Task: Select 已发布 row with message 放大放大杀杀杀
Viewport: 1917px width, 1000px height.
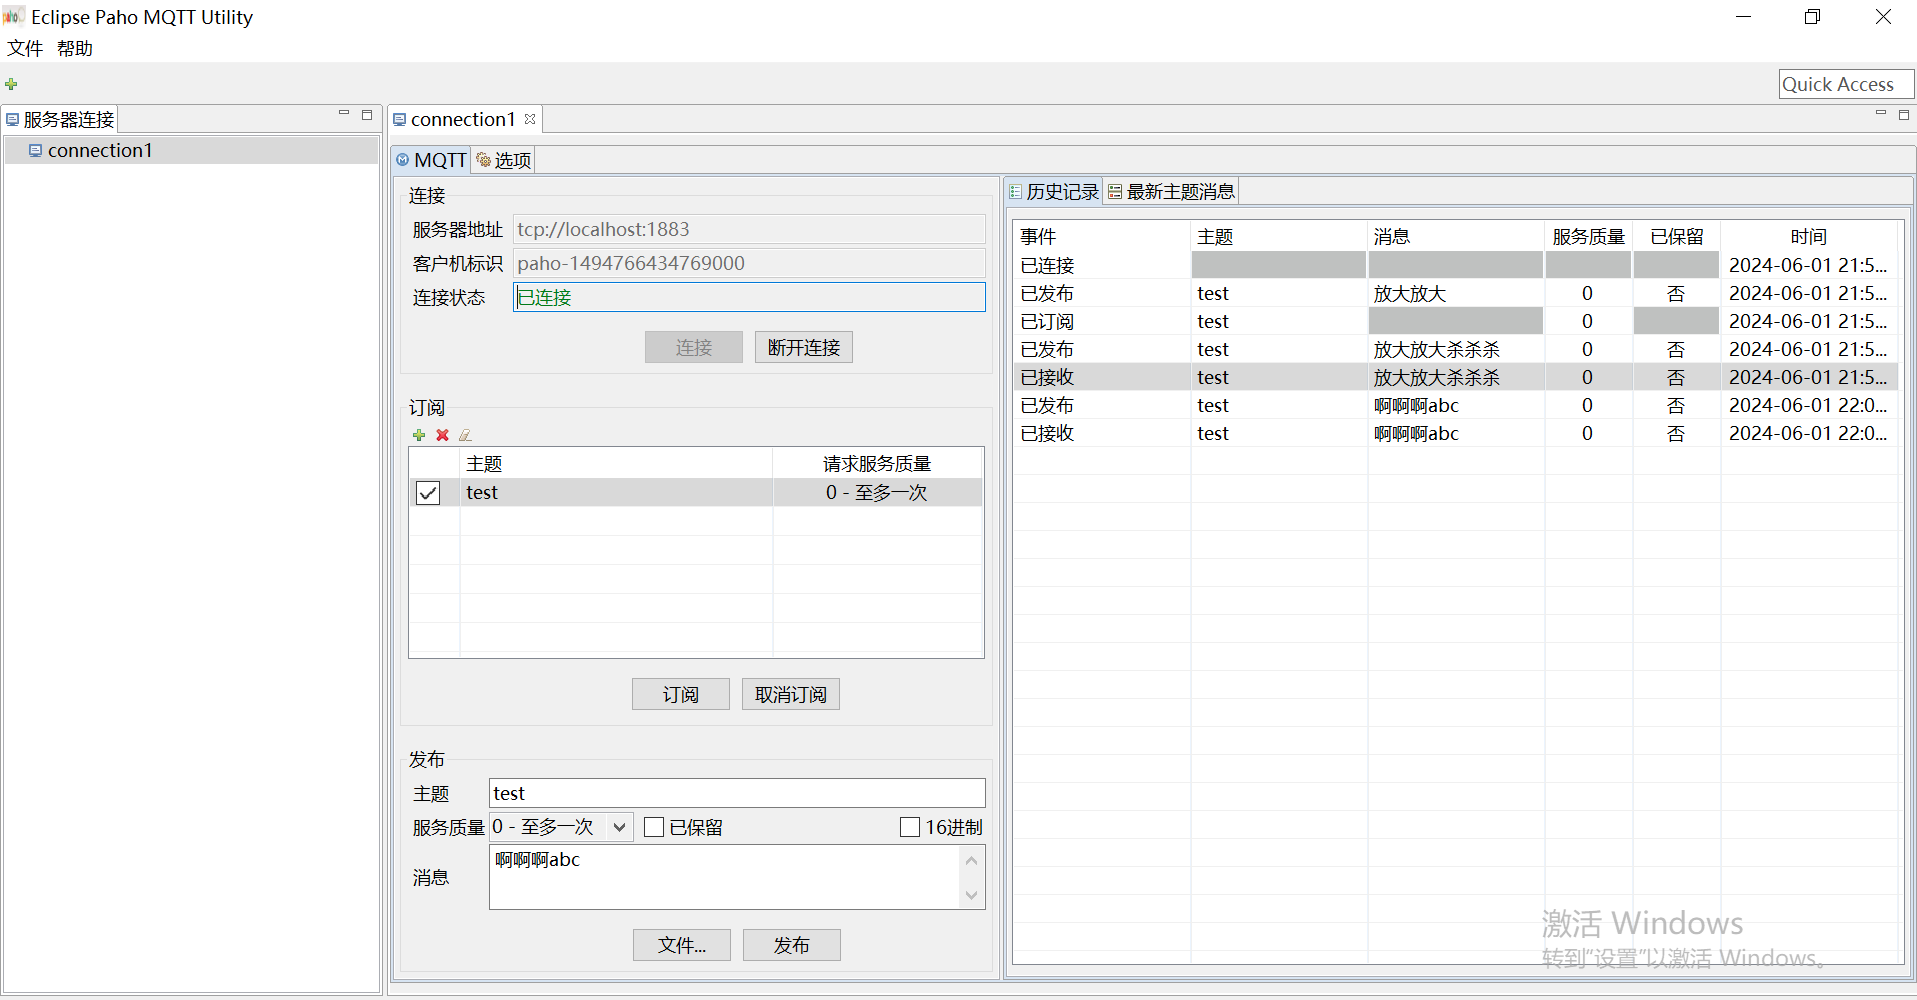Action: [1455, 349]
